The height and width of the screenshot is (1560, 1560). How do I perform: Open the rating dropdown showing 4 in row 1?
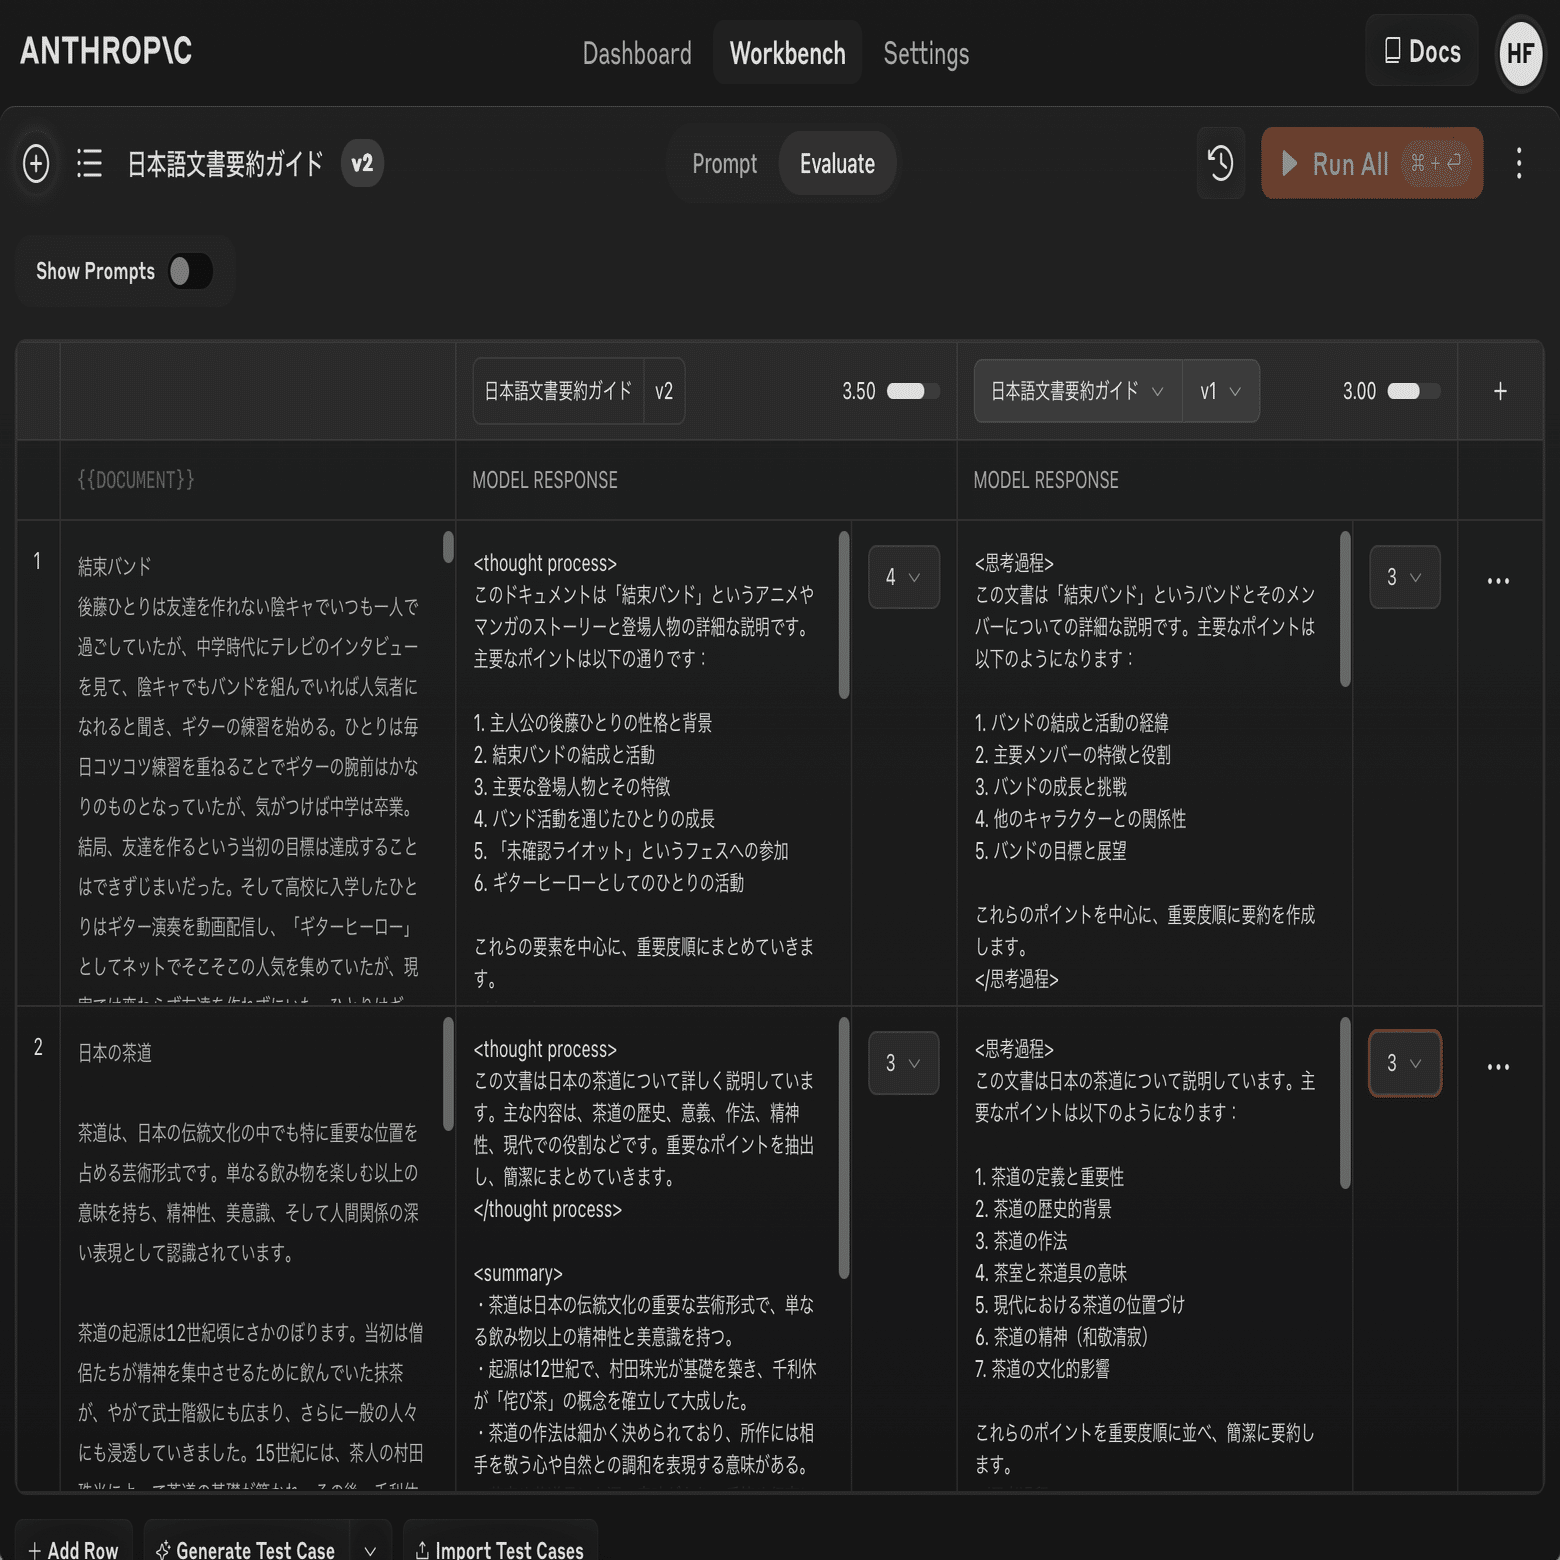903,577
